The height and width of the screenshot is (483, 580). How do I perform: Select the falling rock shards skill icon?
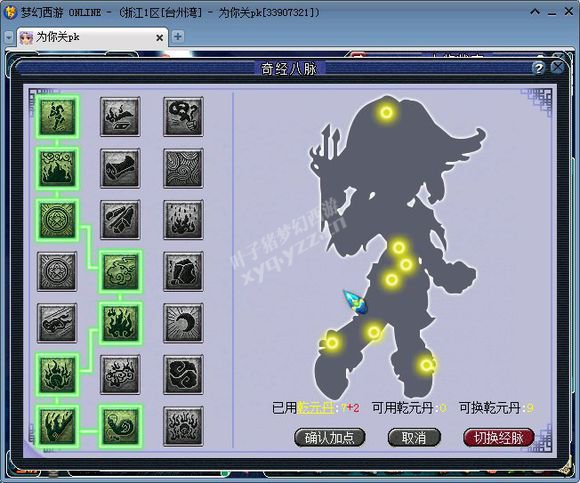pos(120,220)
